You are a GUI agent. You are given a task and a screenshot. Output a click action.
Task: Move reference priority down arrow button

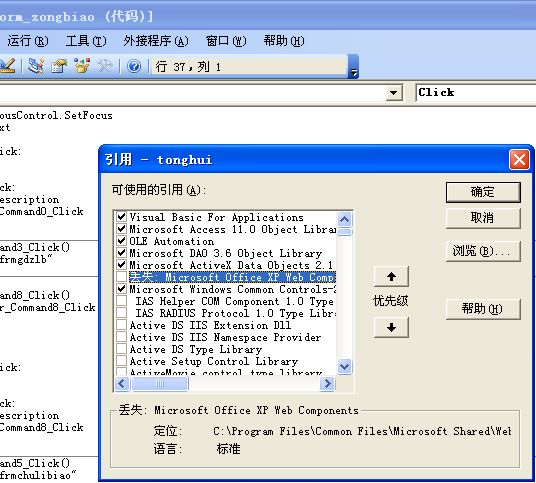pos(391,327)
